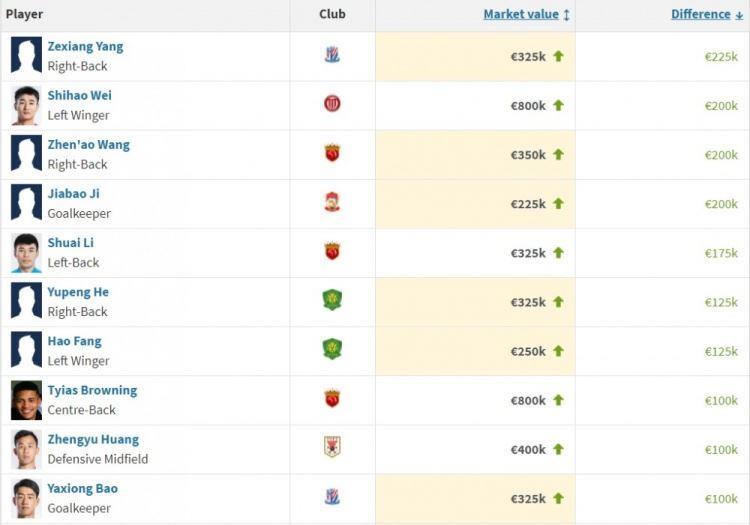
Task: Sort the table by Difference column
Action: (x=701, y=14)
